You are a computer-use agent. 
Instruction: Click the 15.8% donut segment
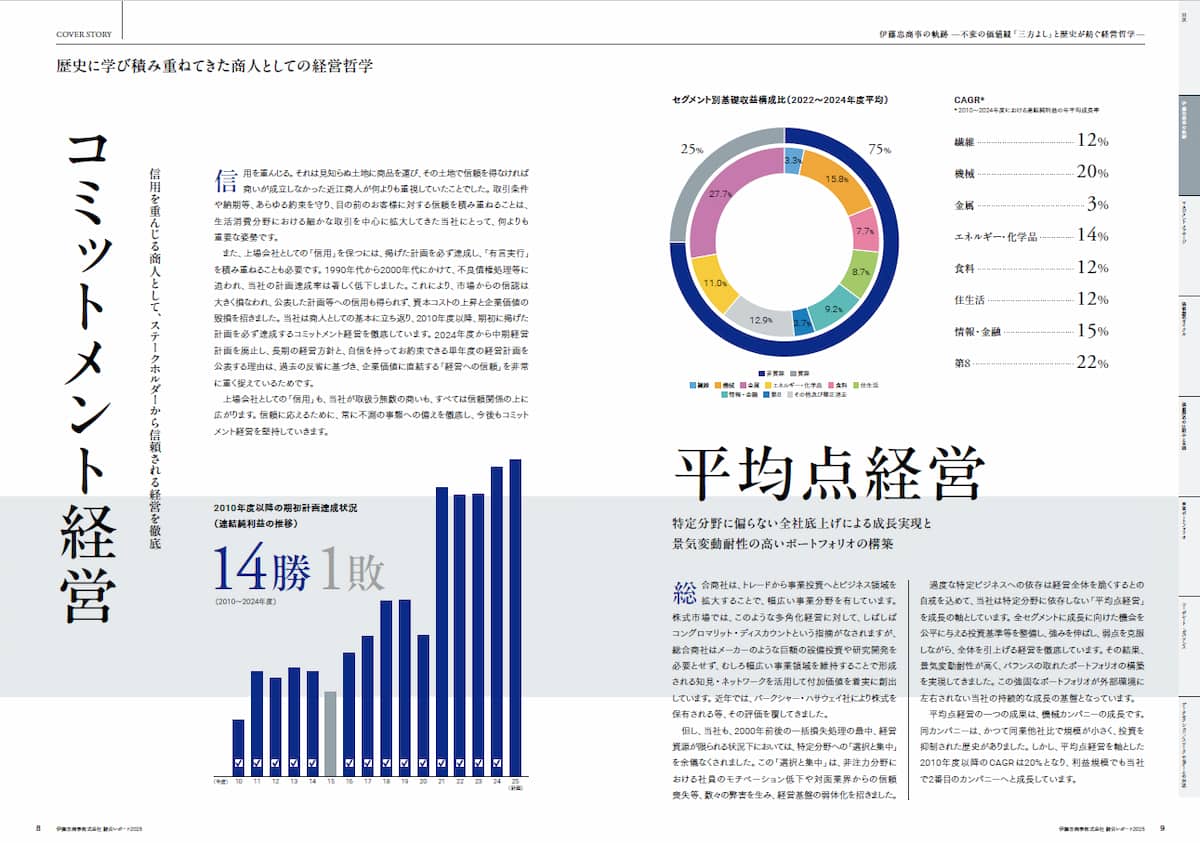837,179
